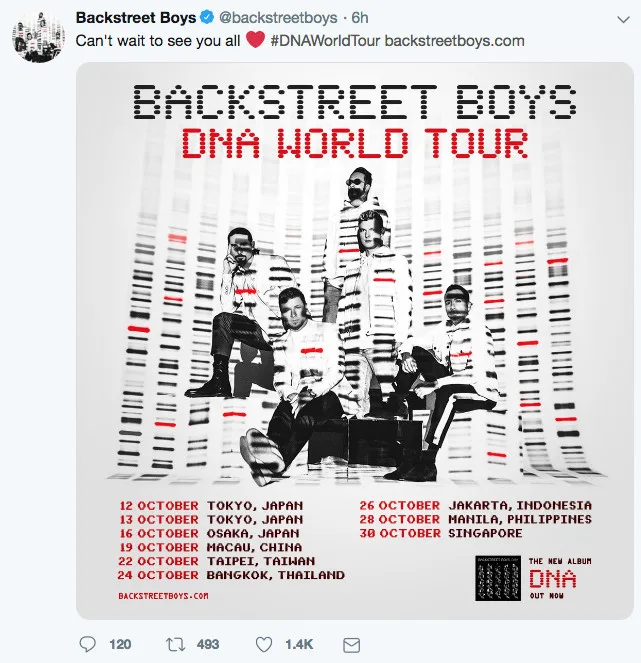Click the BACKSTREET BOYS poster heading
The image size is (641, 663).
pyautogui.click(x=355, y=101)
